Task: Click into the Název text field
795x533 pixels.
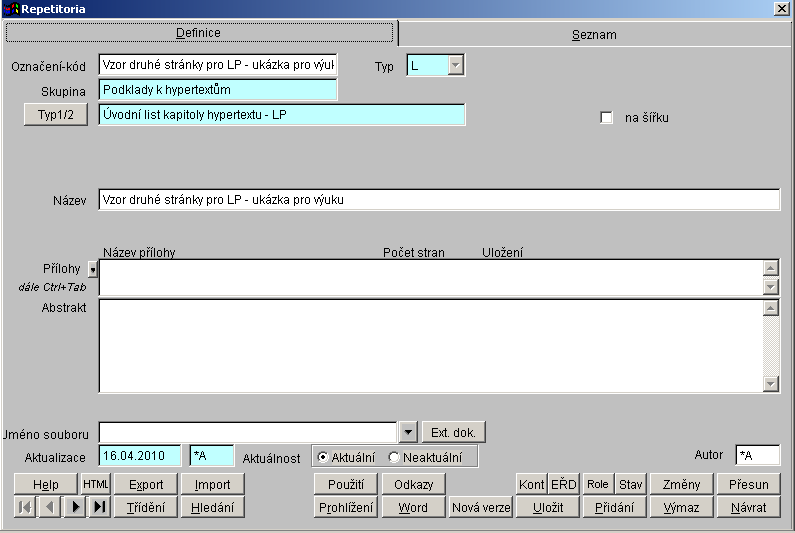Action: click(x=438, y=200)
